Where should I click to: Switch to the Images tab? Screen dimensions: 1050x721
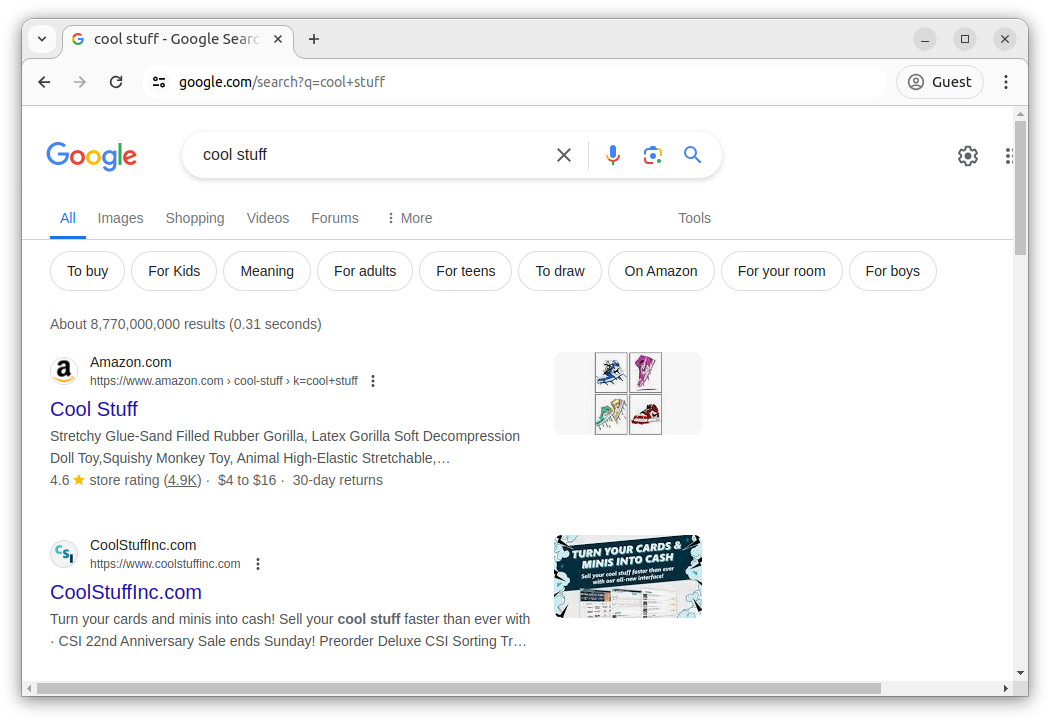point(121,218)
